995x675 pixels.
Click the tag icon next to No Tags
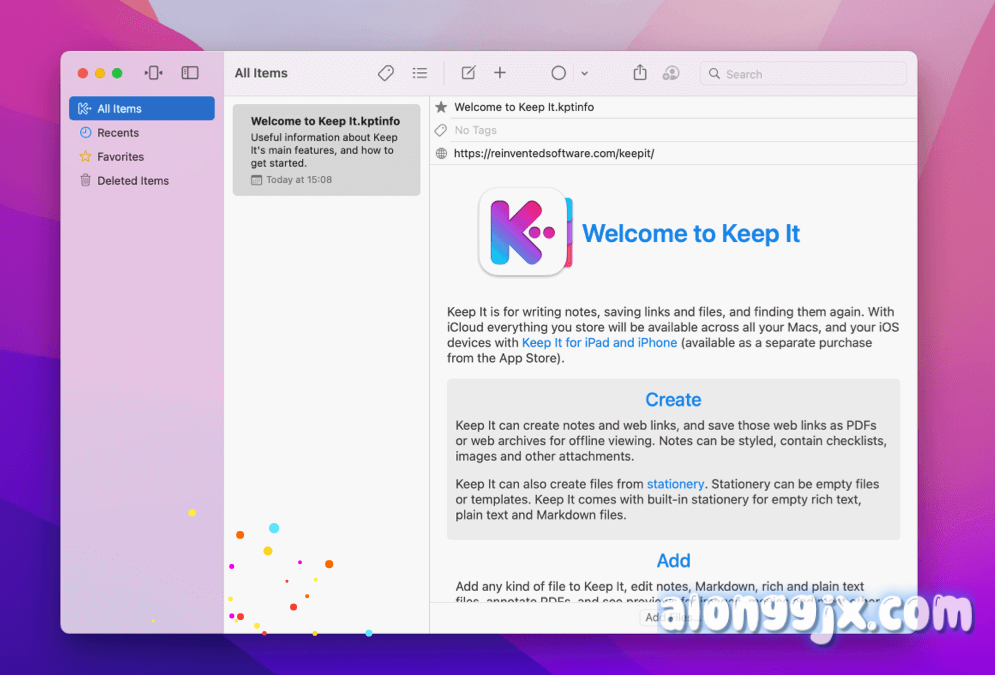pyautogui.click(x=440, y=130)
